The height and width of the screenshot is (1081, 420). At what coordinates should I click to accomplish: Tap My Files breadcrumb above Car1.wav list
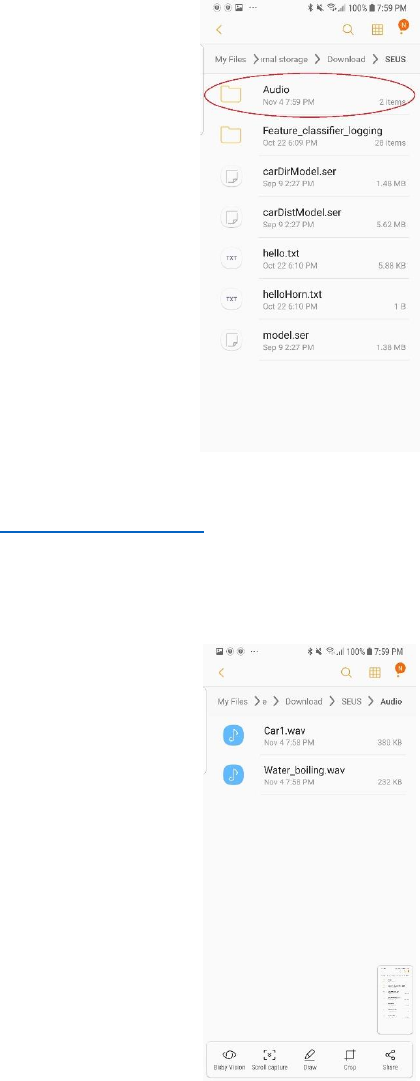point(232,702)
